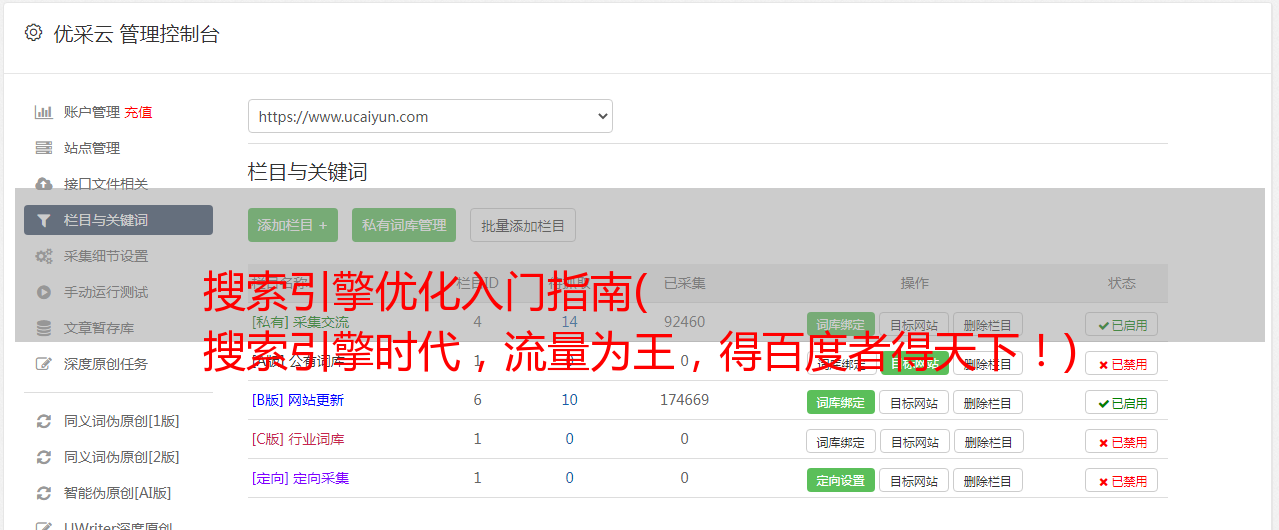Click the red 充值 link
The image size is (1279, 530).
point(138,112)
